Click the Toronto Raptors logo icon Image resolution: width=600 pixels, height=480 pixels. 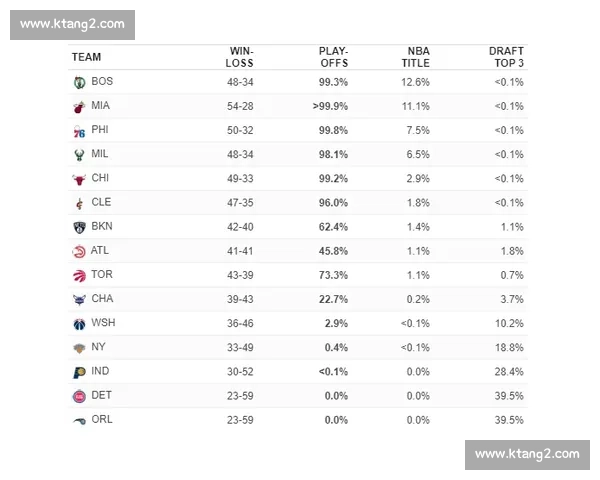tap(79, 276)
